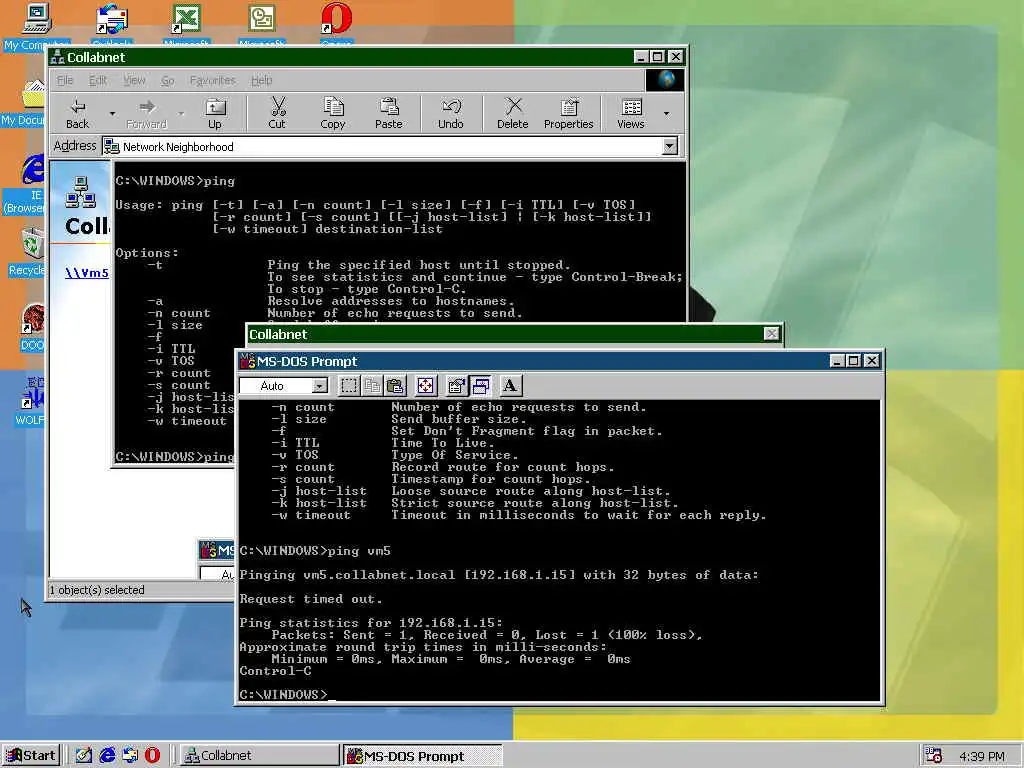Click the Paste icon in MS-DOS Prompt toolbar
This screenshot has height=768, width=1024.
(395, 386)
